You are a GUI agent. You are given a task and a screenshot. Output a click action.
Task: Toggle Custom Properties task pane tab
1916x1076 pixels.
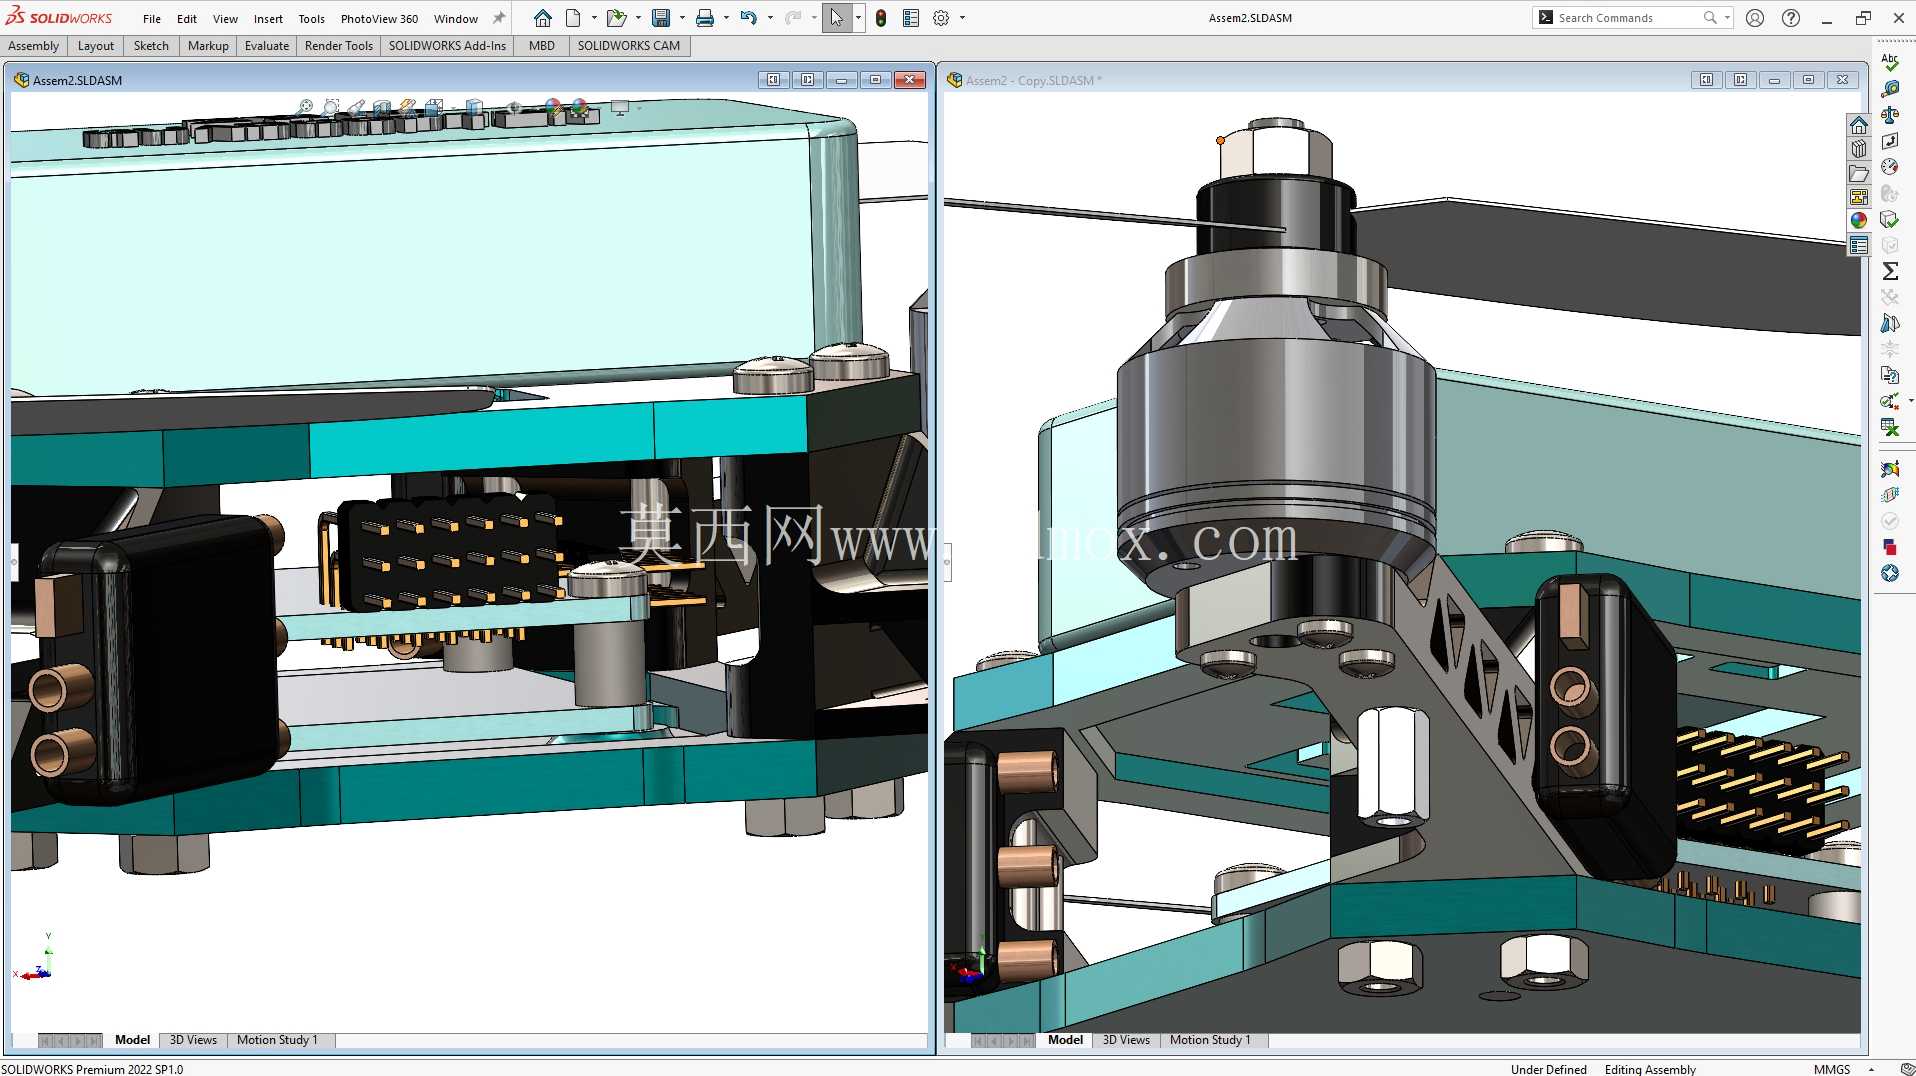pyautogui.click(x=1859, y=246)
